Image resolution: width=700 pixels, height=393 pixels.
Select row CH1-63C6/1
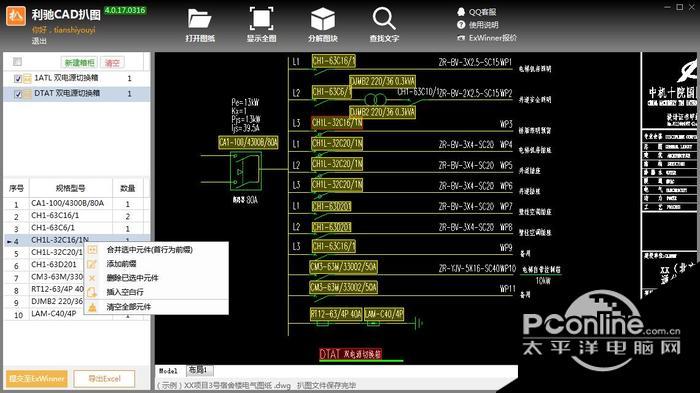[77, 228]
